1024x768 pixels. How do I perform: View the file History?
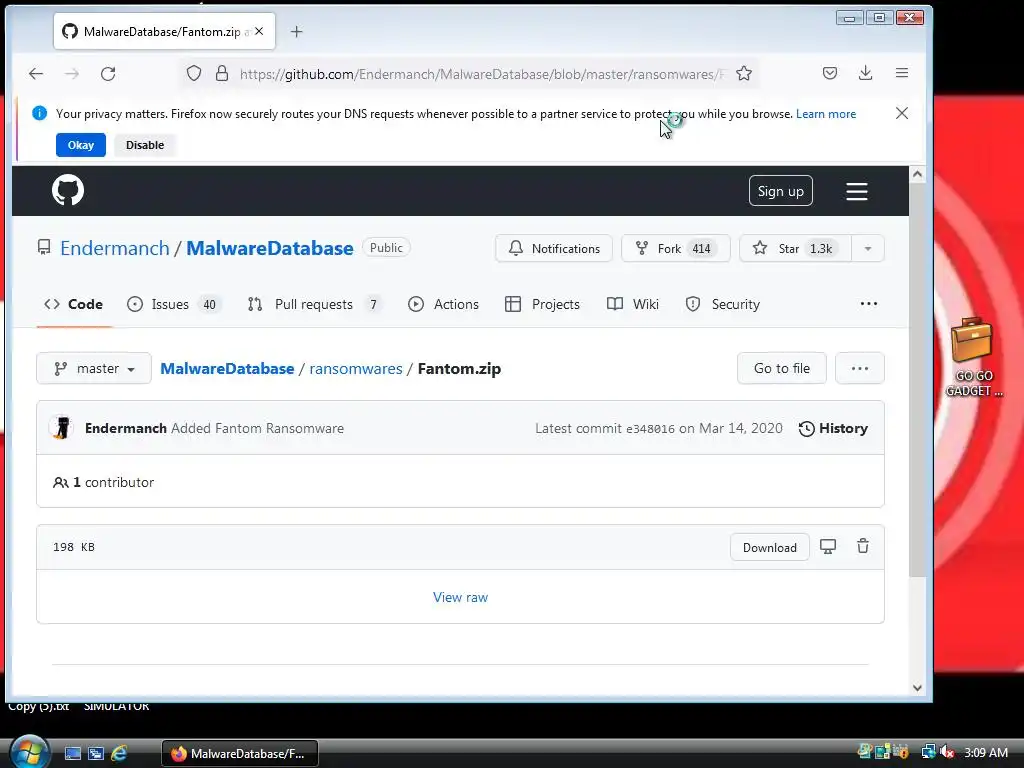[x=833, y=428]
